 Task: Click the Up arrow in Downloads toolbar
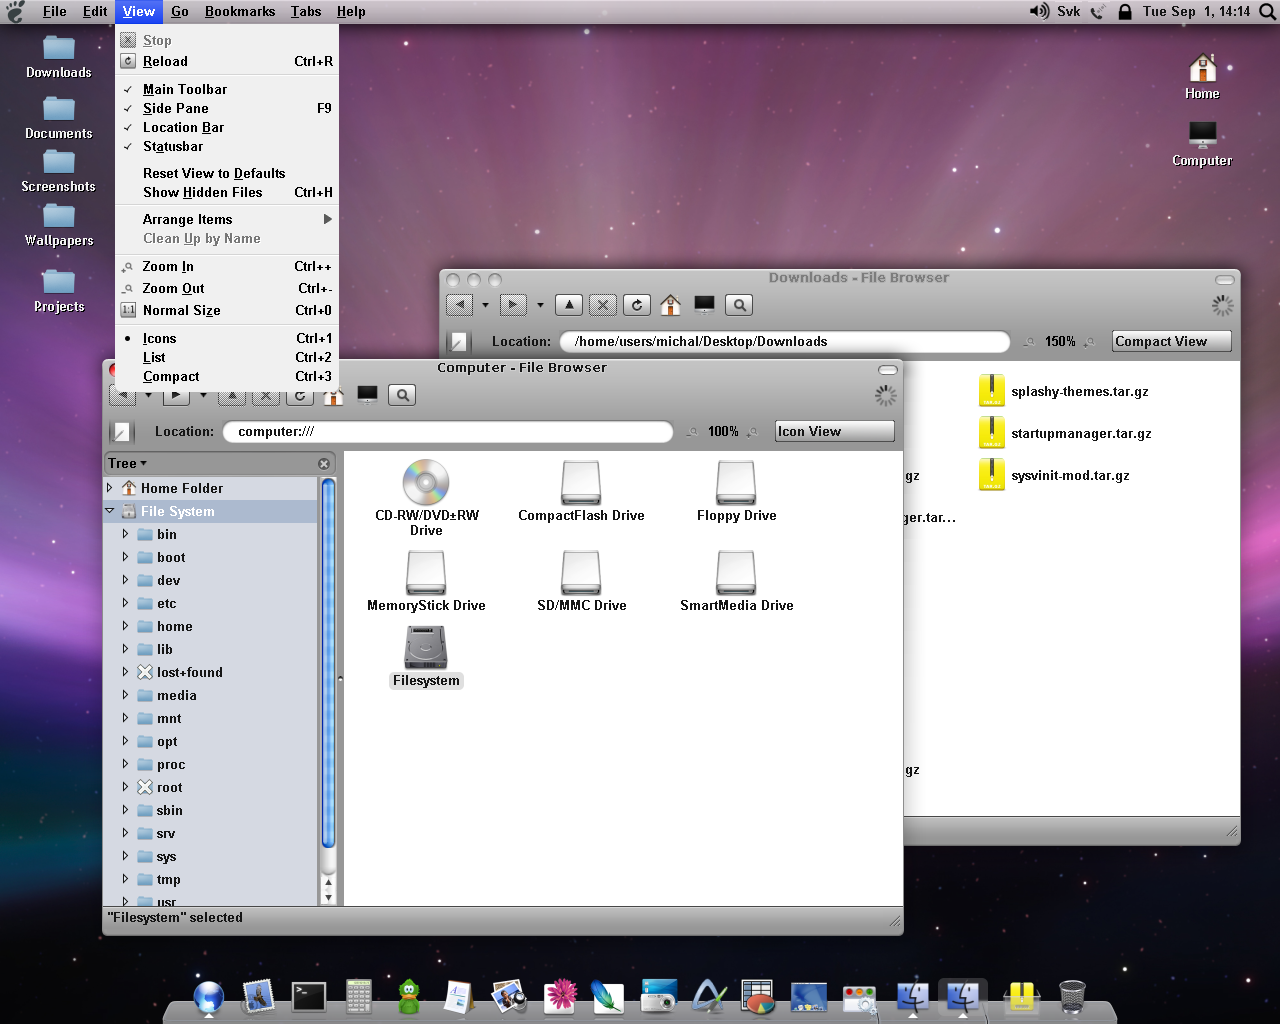pos(569,305)
